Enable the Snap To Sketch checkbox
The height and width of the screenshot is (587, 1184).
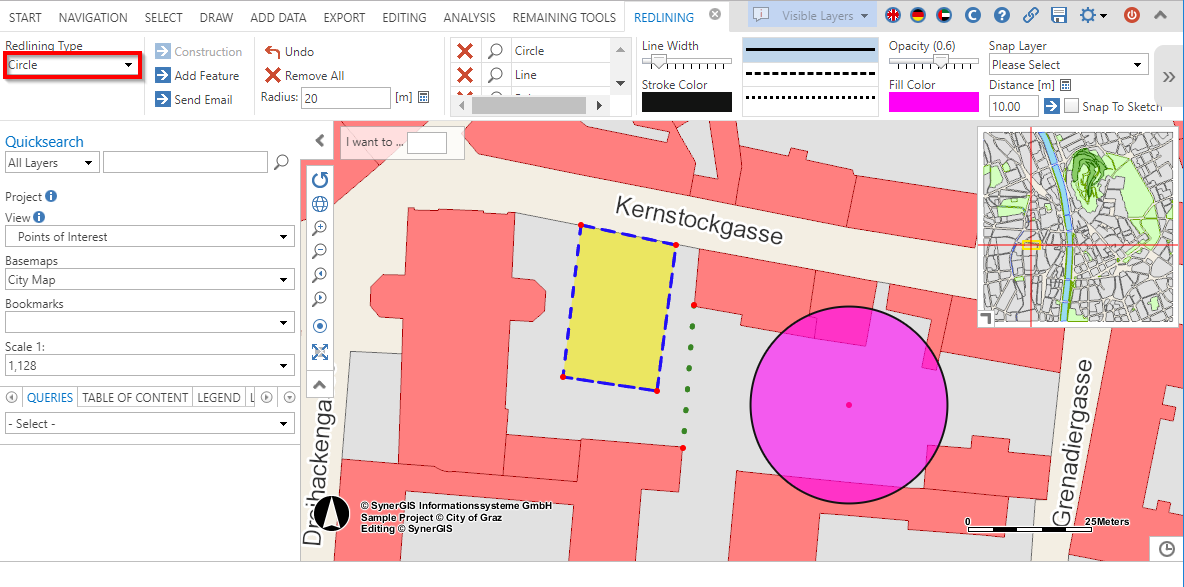[1072, 105]
